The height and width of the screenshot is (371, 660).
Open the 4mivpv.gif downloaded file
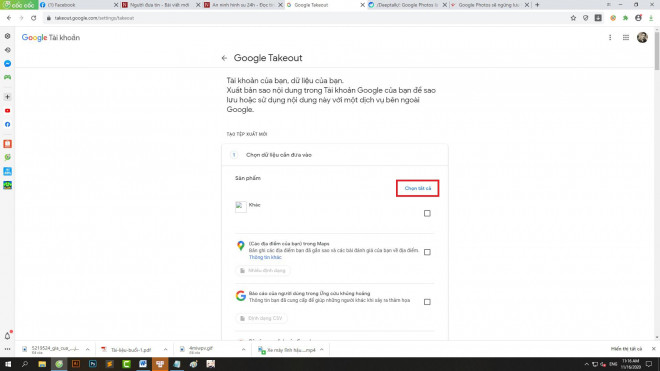point(206,350)
